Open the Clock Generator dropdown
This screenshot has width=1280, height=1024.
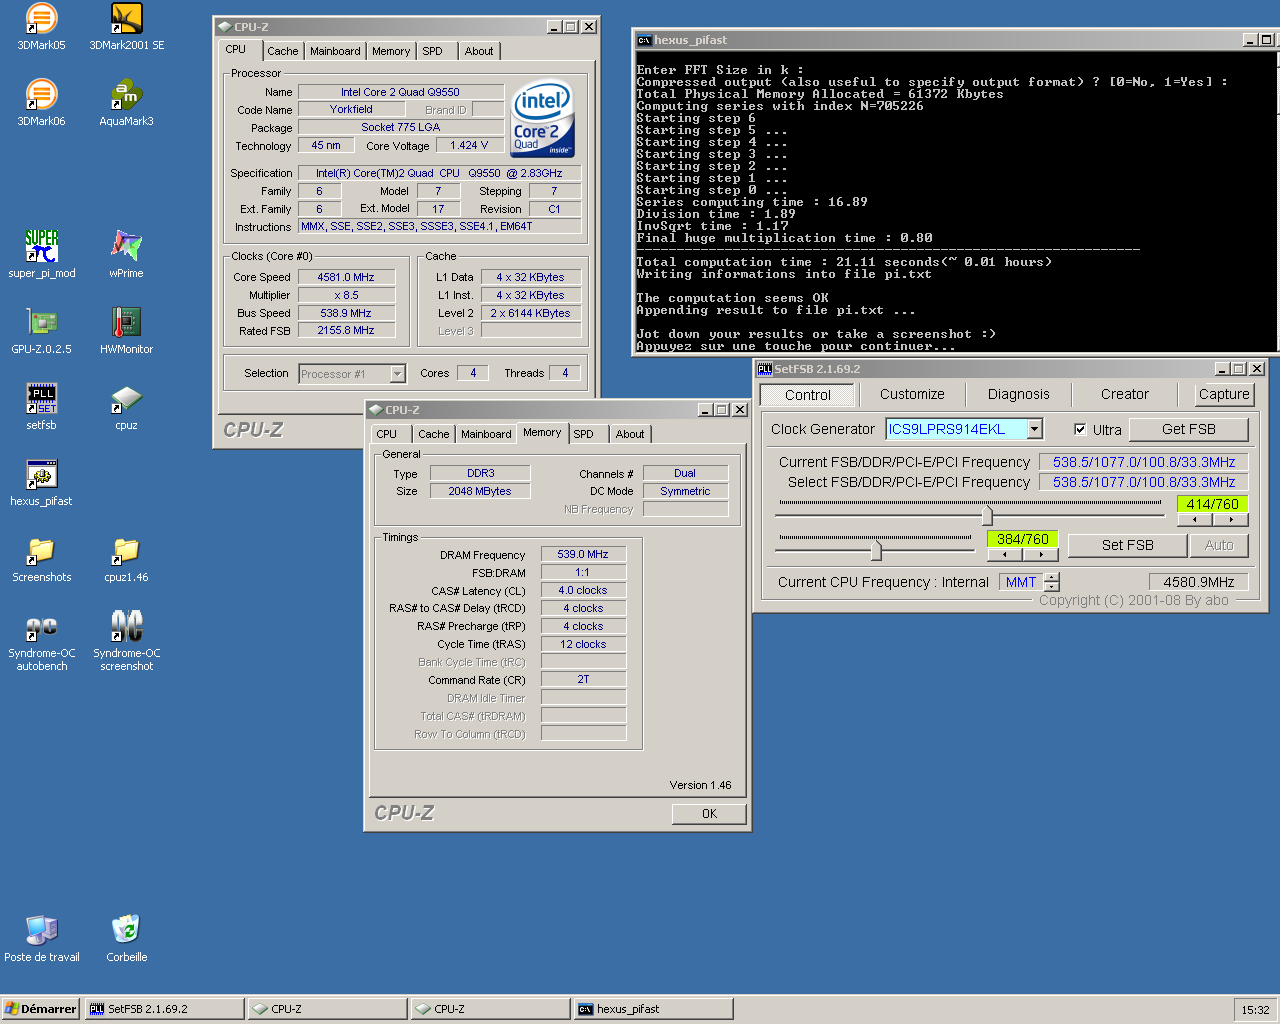point(1035,429)
